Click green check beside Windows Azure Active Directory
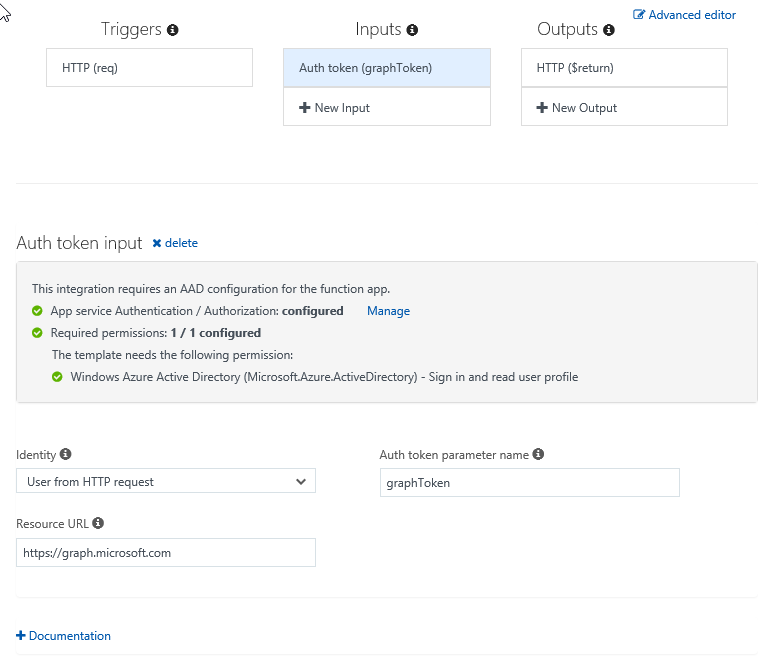The image size is (758, 666). pos(58,377)
